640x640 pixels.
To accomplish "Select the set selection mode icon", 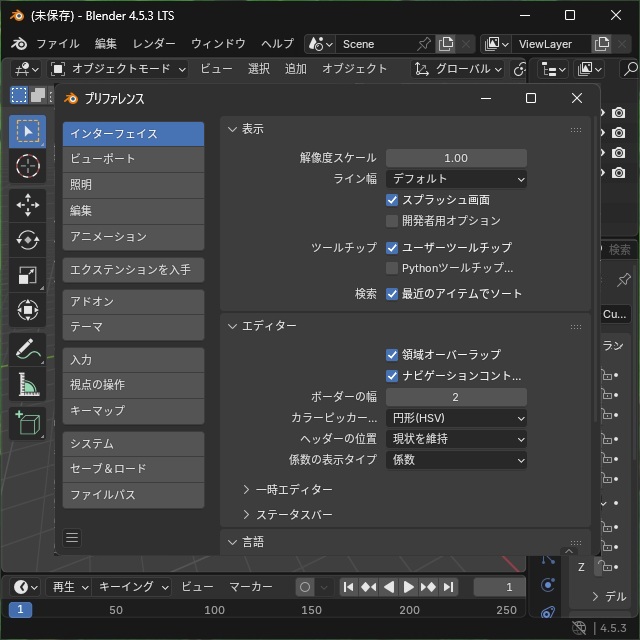I will 19,95.
